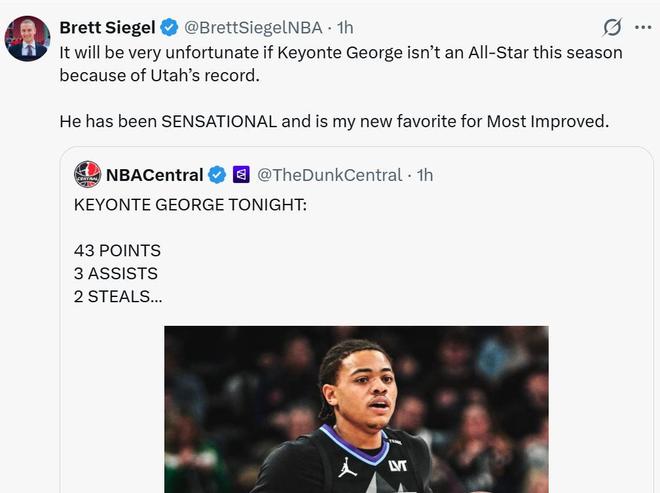Click the "He has been SENSATIONAL" paragraph
The height and width of the screenshot is (493, 660).
(334, 122)
